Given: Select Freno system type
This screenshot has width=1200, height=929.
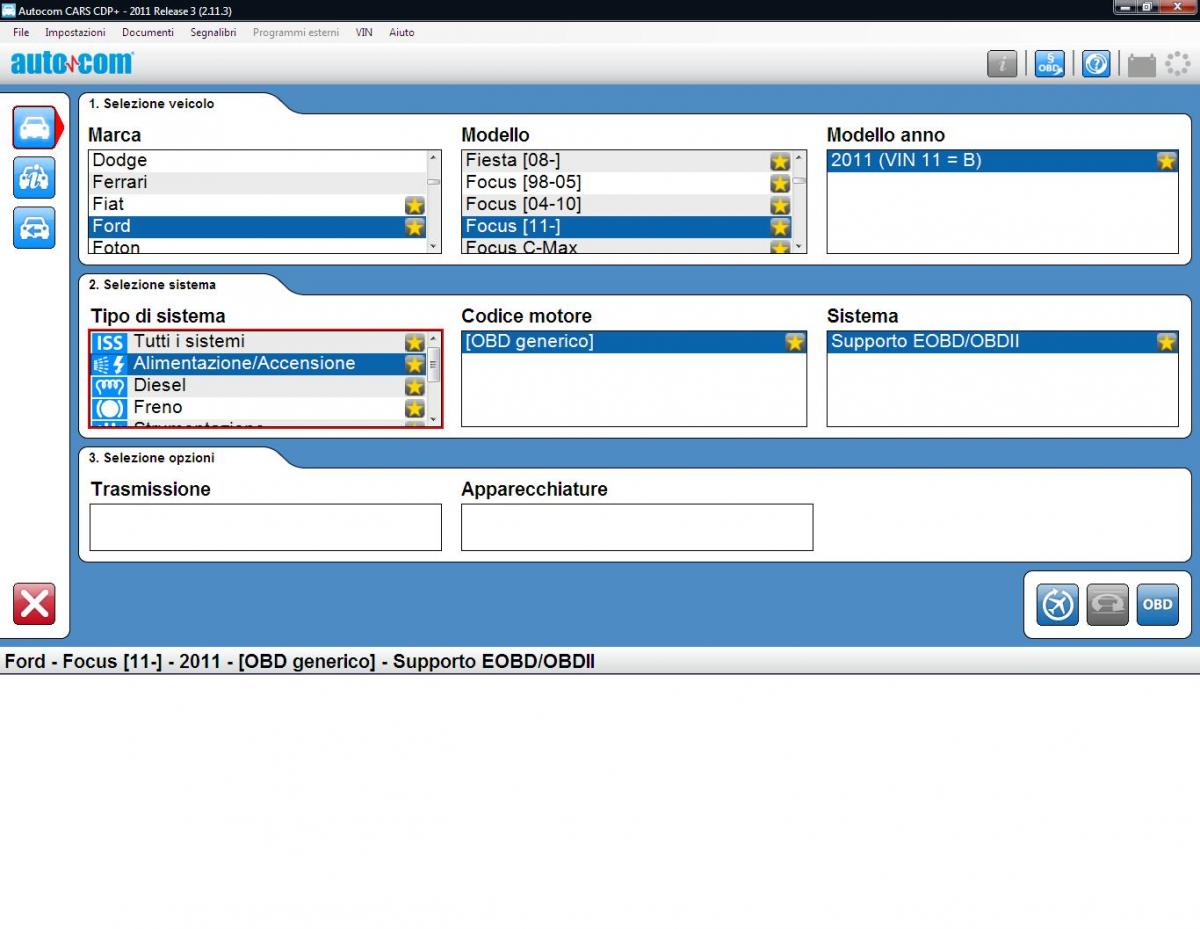Looking at the screenshot, I should tap(258, 408).
